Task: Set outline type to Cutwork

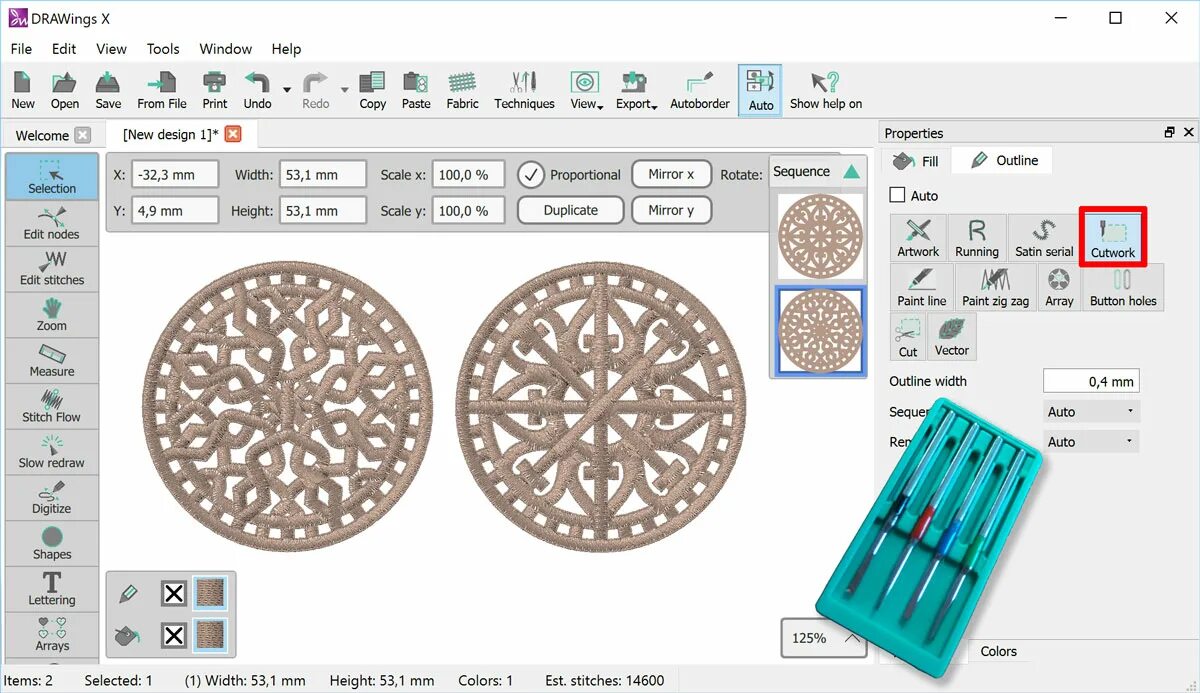Action: click(1113, 239)
